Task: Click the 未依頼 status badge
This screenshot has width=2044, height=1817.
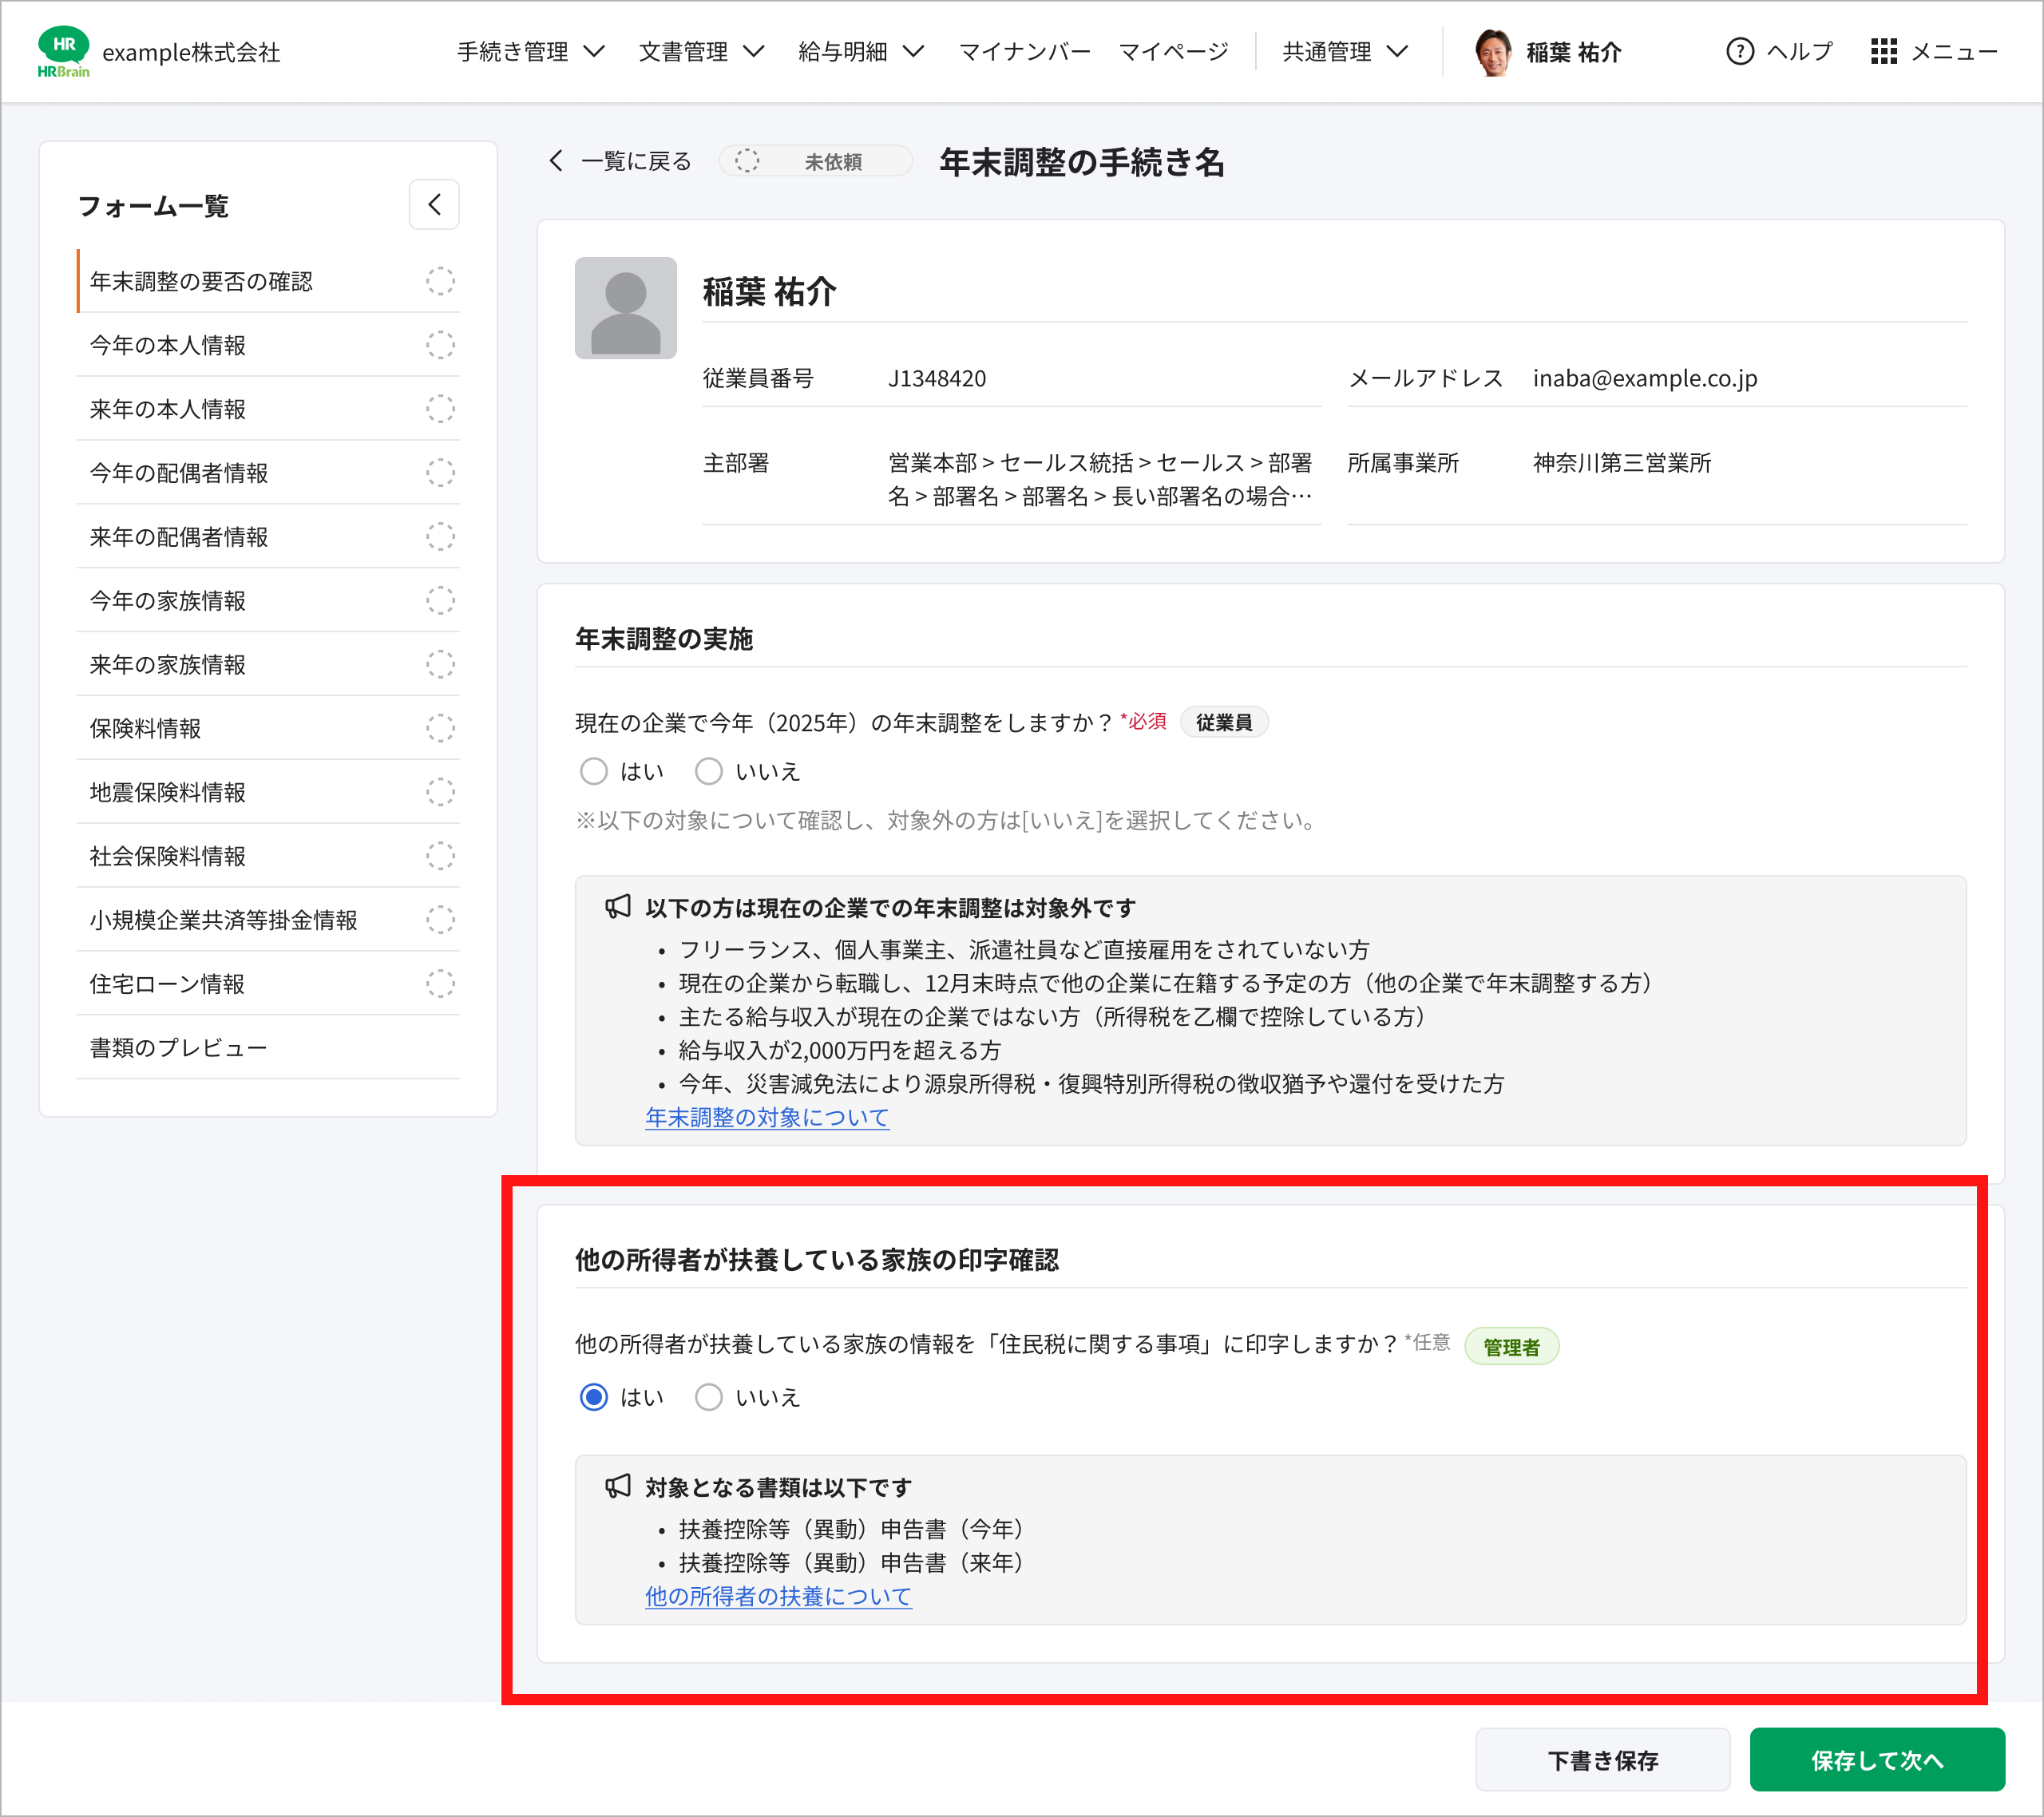Action: click(815, 161)
